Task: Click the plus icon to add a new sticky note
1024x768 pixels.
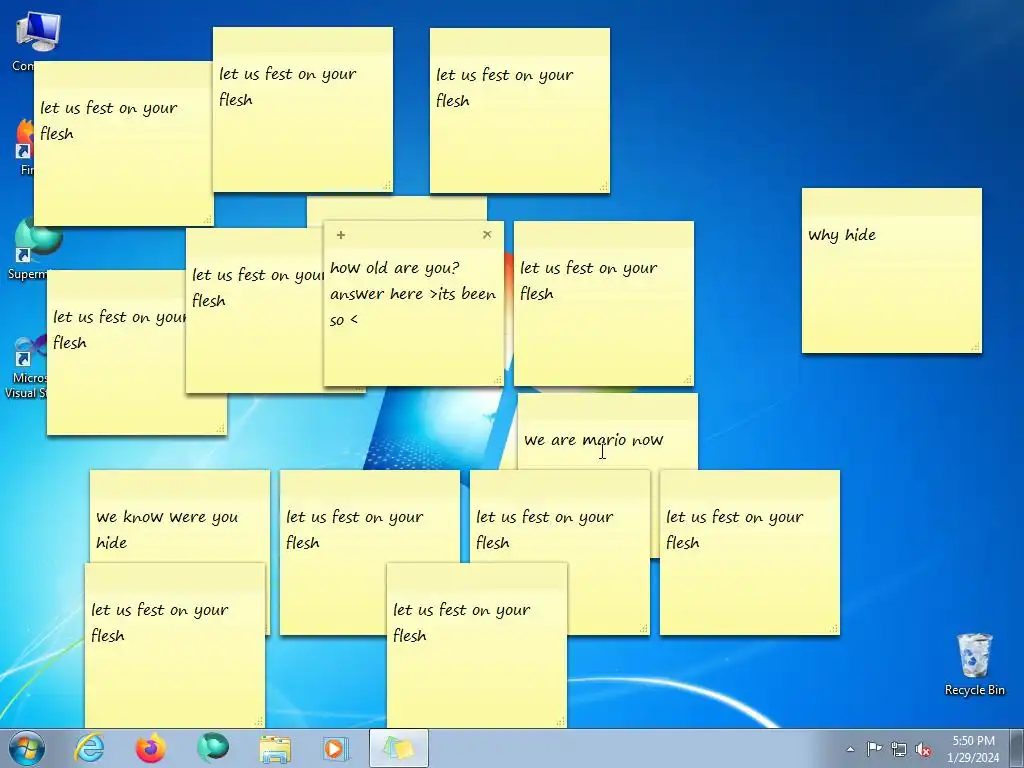Action: coord(340,235)
